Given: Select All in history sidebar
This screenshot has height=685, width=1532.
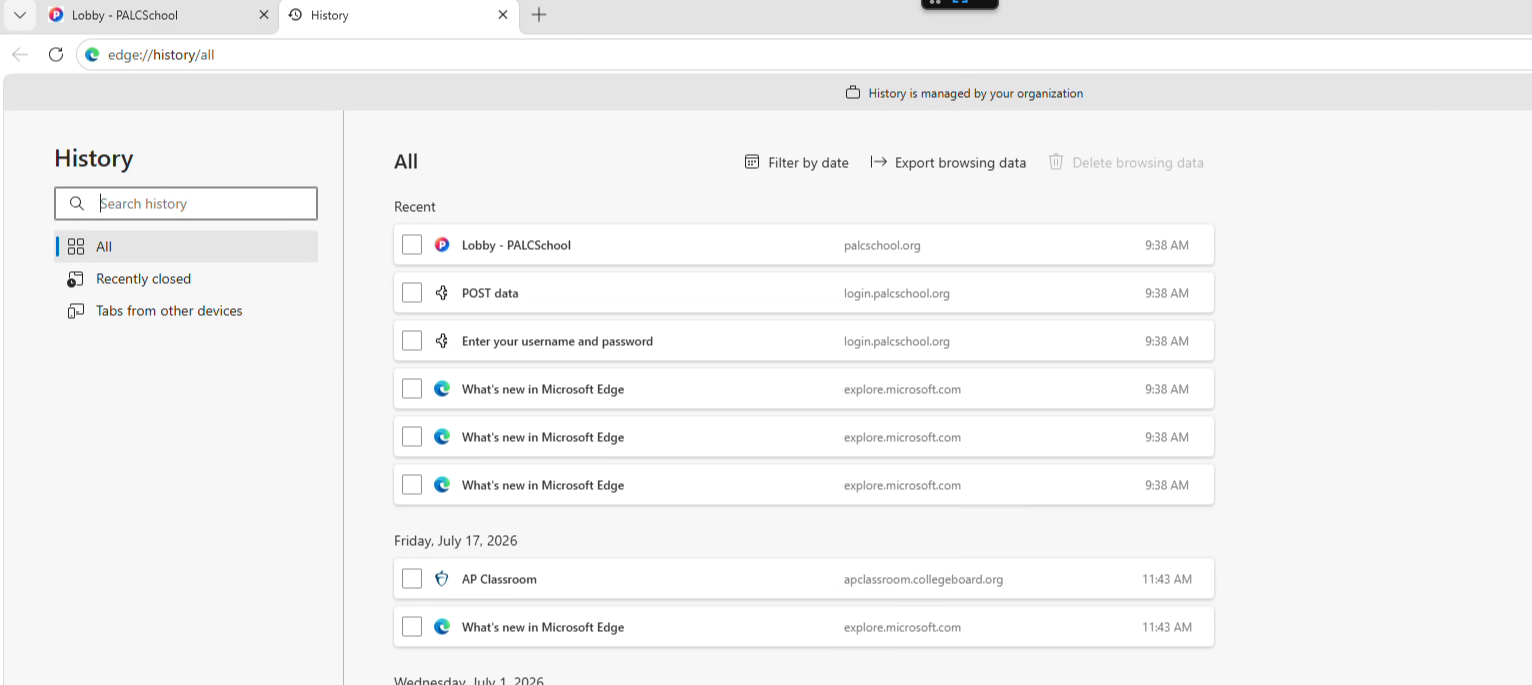Looking at the screenshot, I should (x=186, y=247).
